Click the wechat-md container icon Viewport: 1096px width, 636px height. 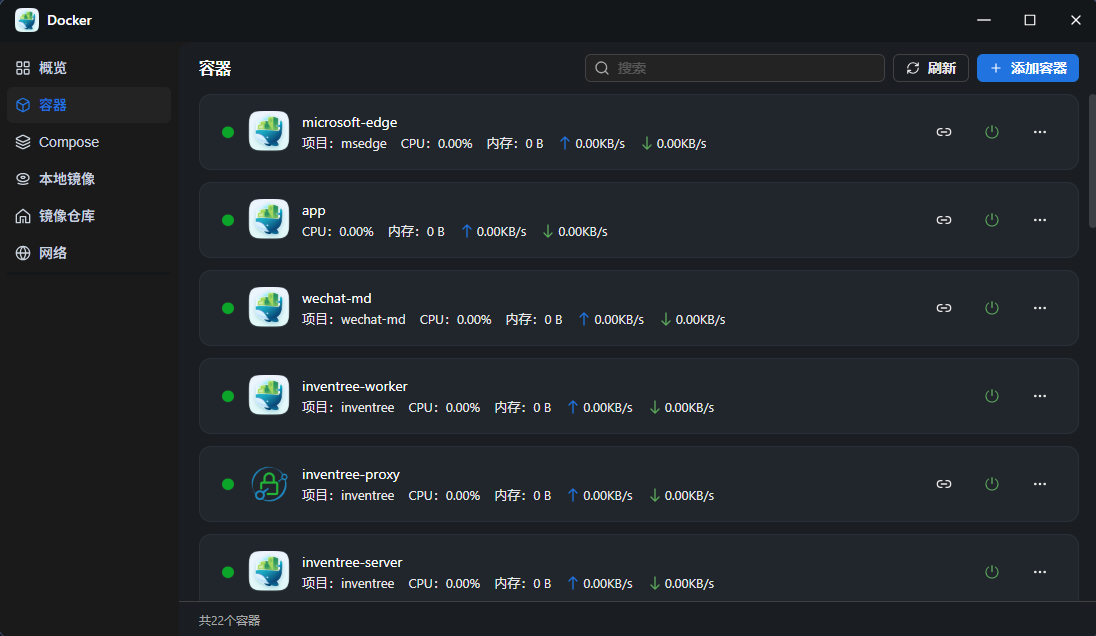coord(269,308)
